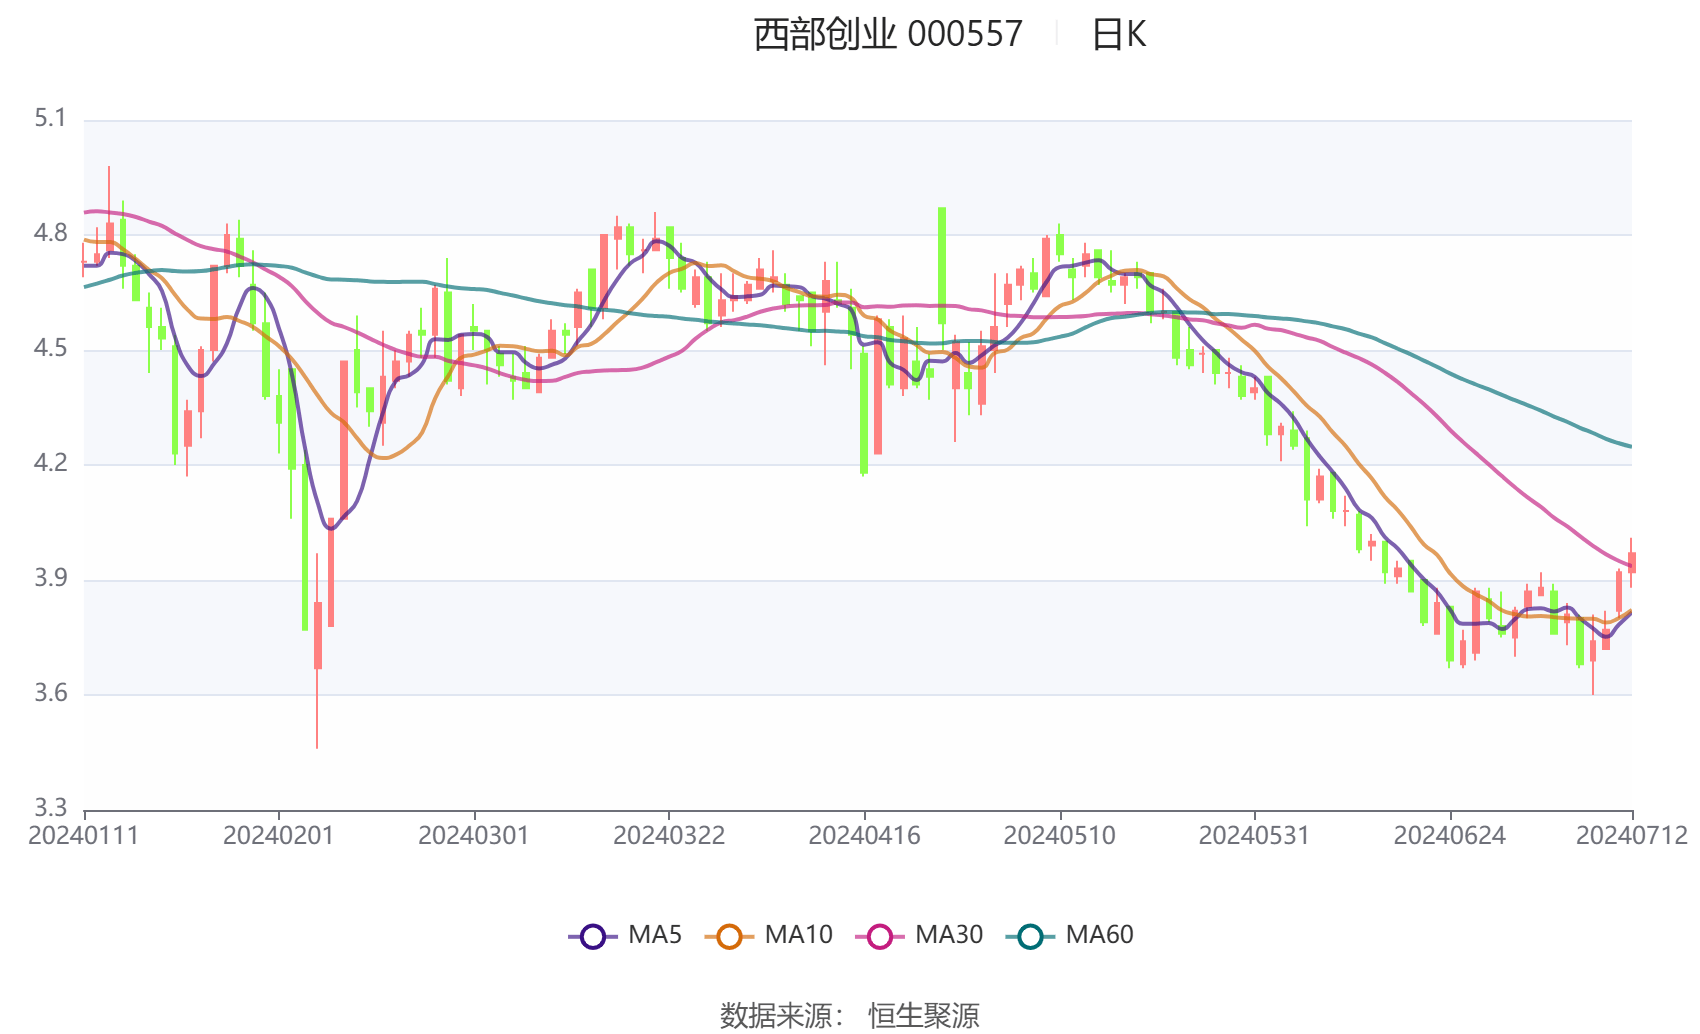1700x1034 pixels.
Task: Toggle the MA5 legend series
Action: (625, 936)
